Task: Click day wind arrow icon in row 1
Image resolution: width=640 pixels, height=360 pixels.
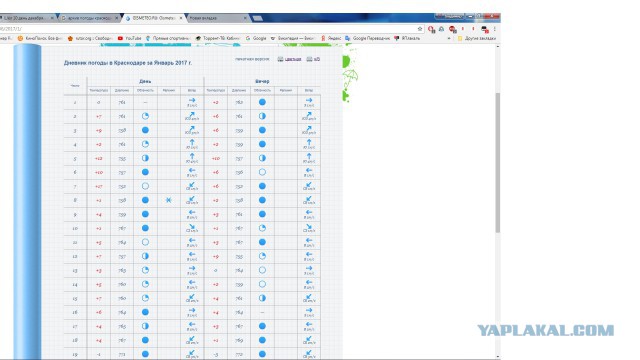Action: (x=192, y=100)
